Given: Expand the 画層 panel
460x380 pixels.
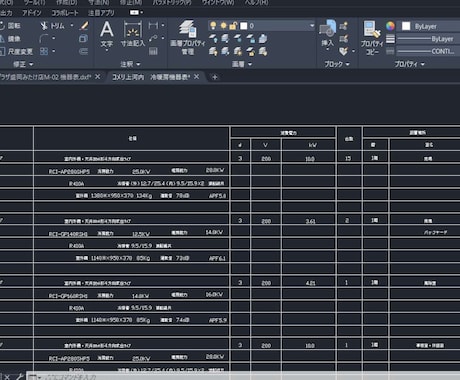Looking at the screenshot, I should point(242,64).
